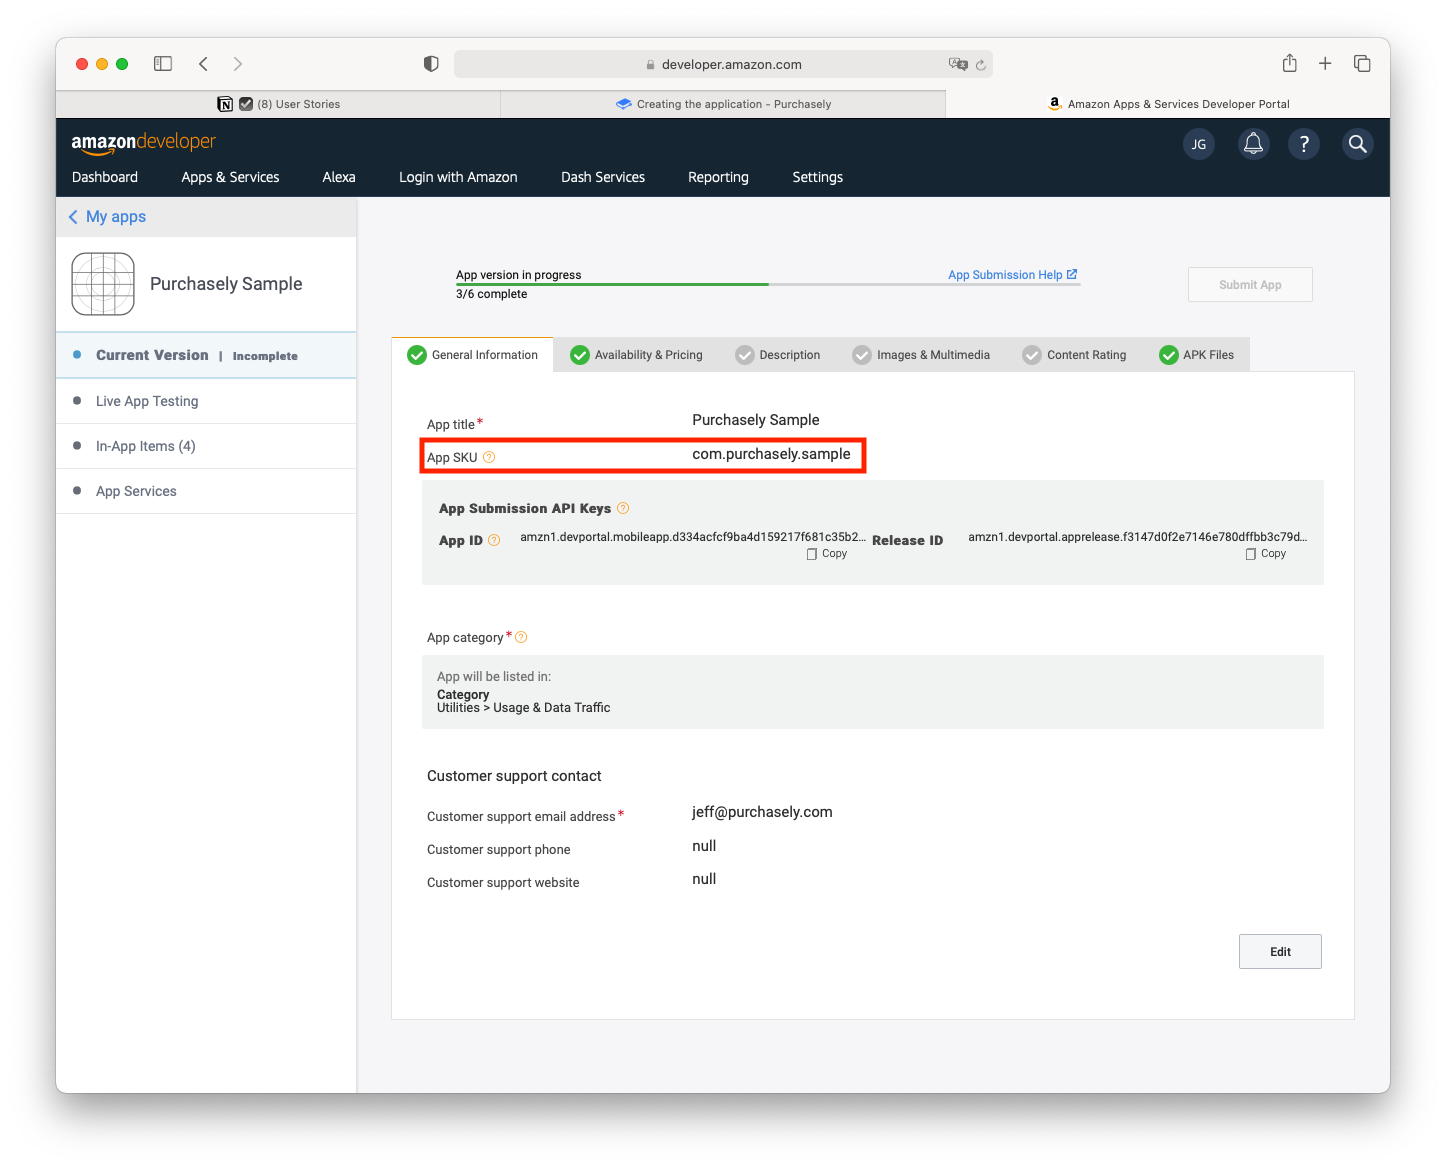Click the amazon developer logo
This screenshot has width=1446, height=1167.
[x=143, y=142]
